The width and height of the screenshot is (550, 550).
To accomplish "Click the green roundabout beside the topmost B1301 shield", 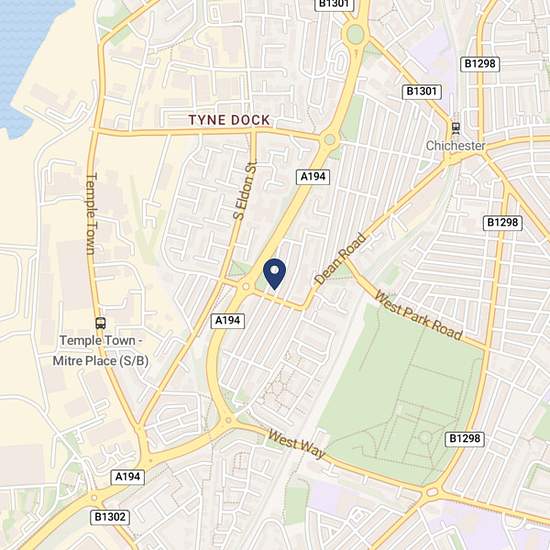I will (x=355, y=34).
